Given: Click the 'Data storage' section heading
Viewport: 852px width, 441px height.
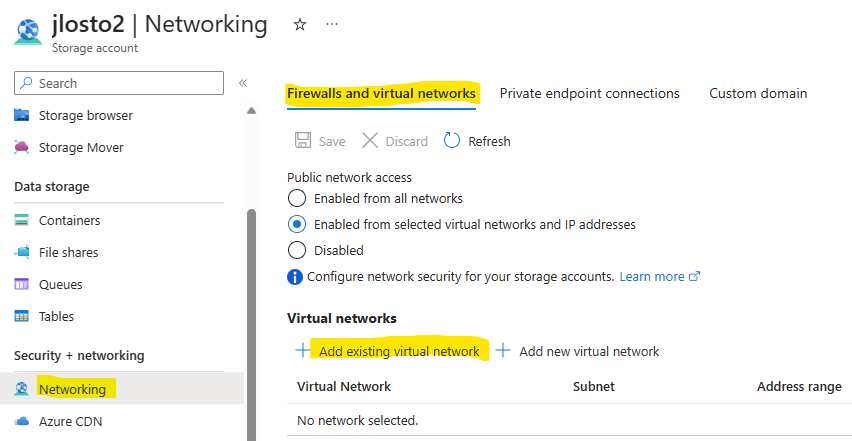Looking at the screenshot, I should pyautogui.click(x=52, y=187).
